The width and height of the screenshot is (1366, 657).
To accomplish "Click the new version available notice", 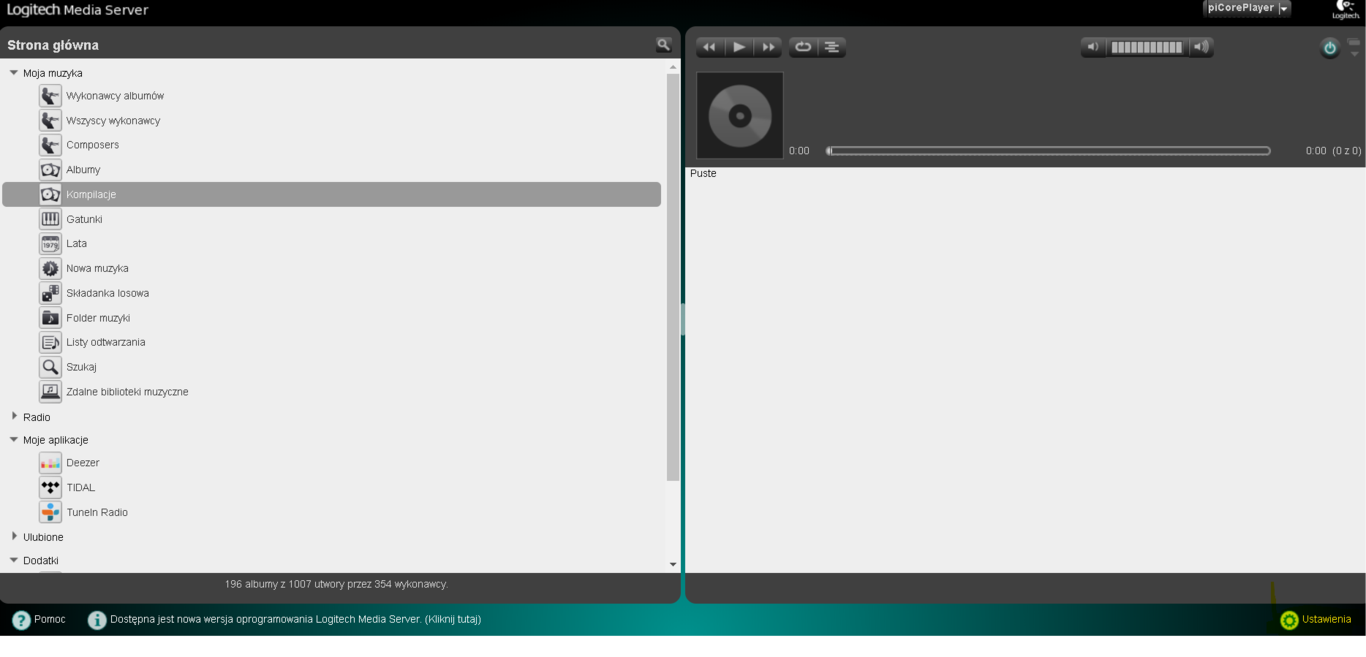I will coord(296,620).
